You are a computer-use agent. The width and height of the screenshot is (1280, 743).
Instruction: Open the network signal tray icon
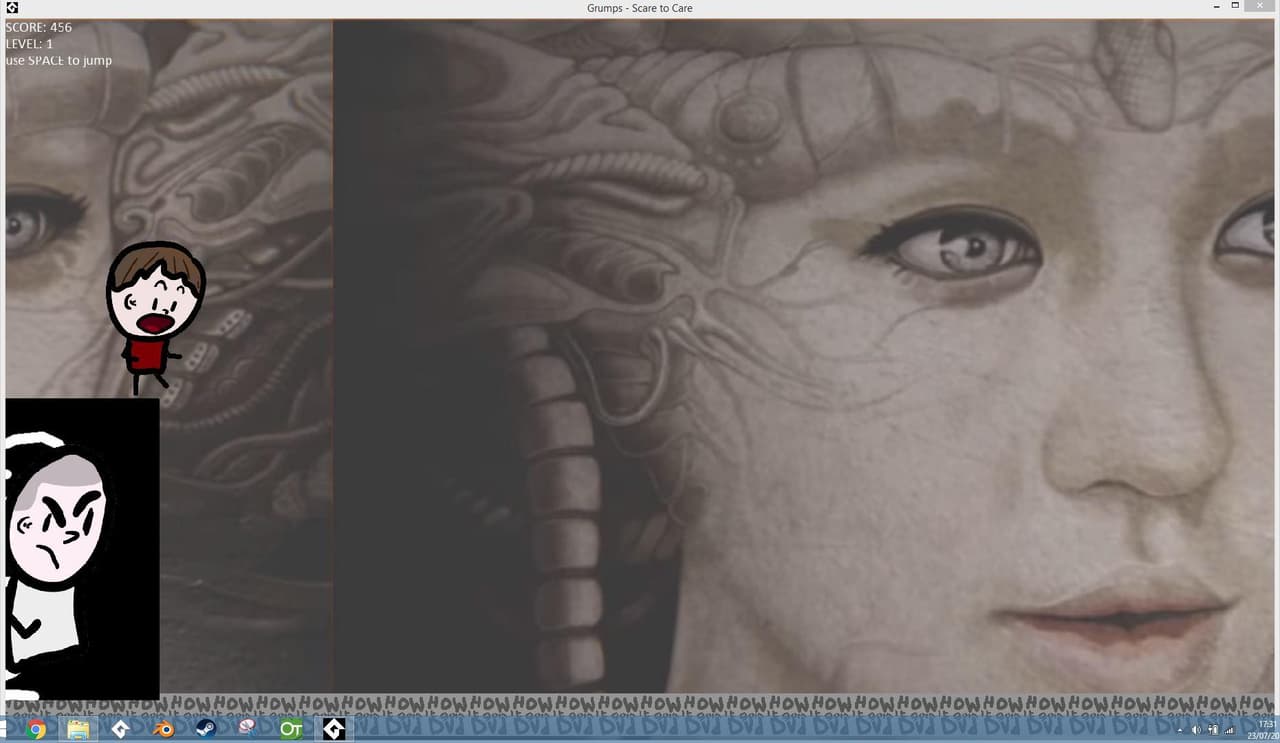pos(1229,730)
